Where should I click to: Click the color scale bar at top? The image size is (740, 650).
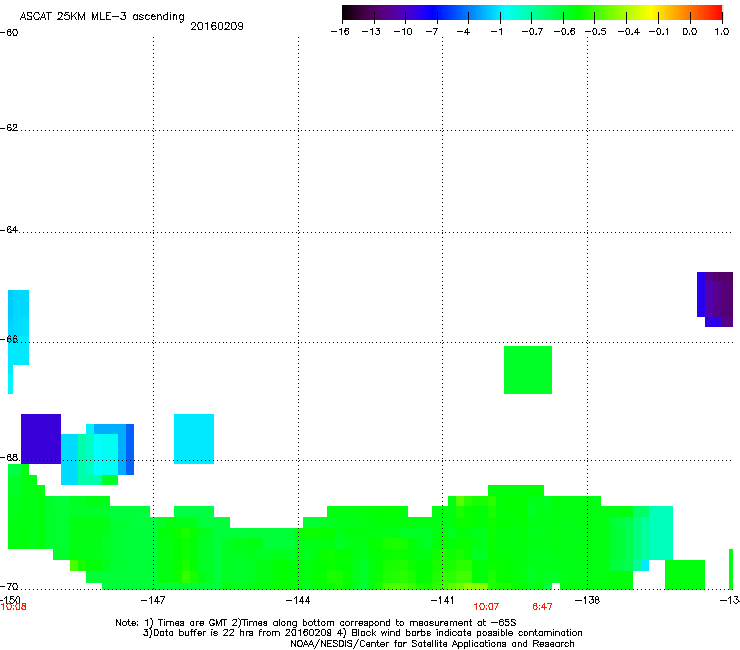tap(532, 13)
